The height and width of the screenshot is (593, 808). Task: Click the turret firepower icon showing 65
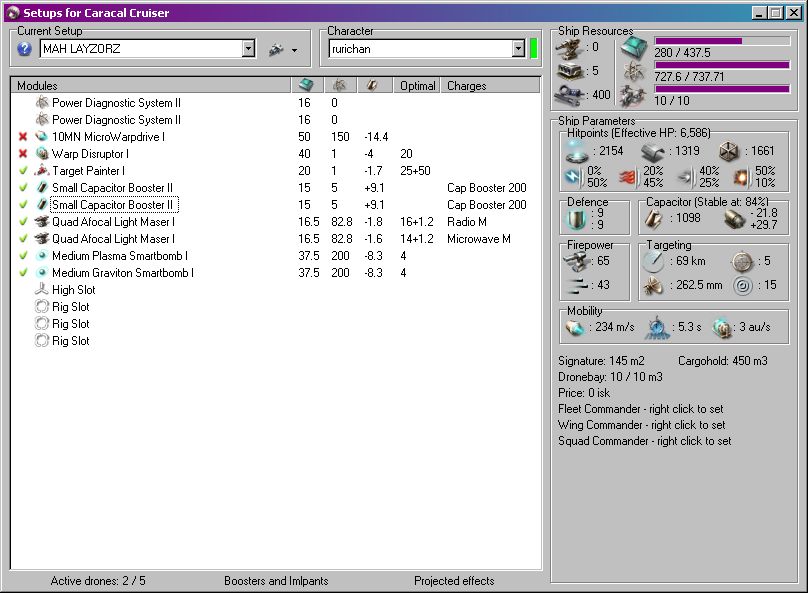tap(576, 262)
